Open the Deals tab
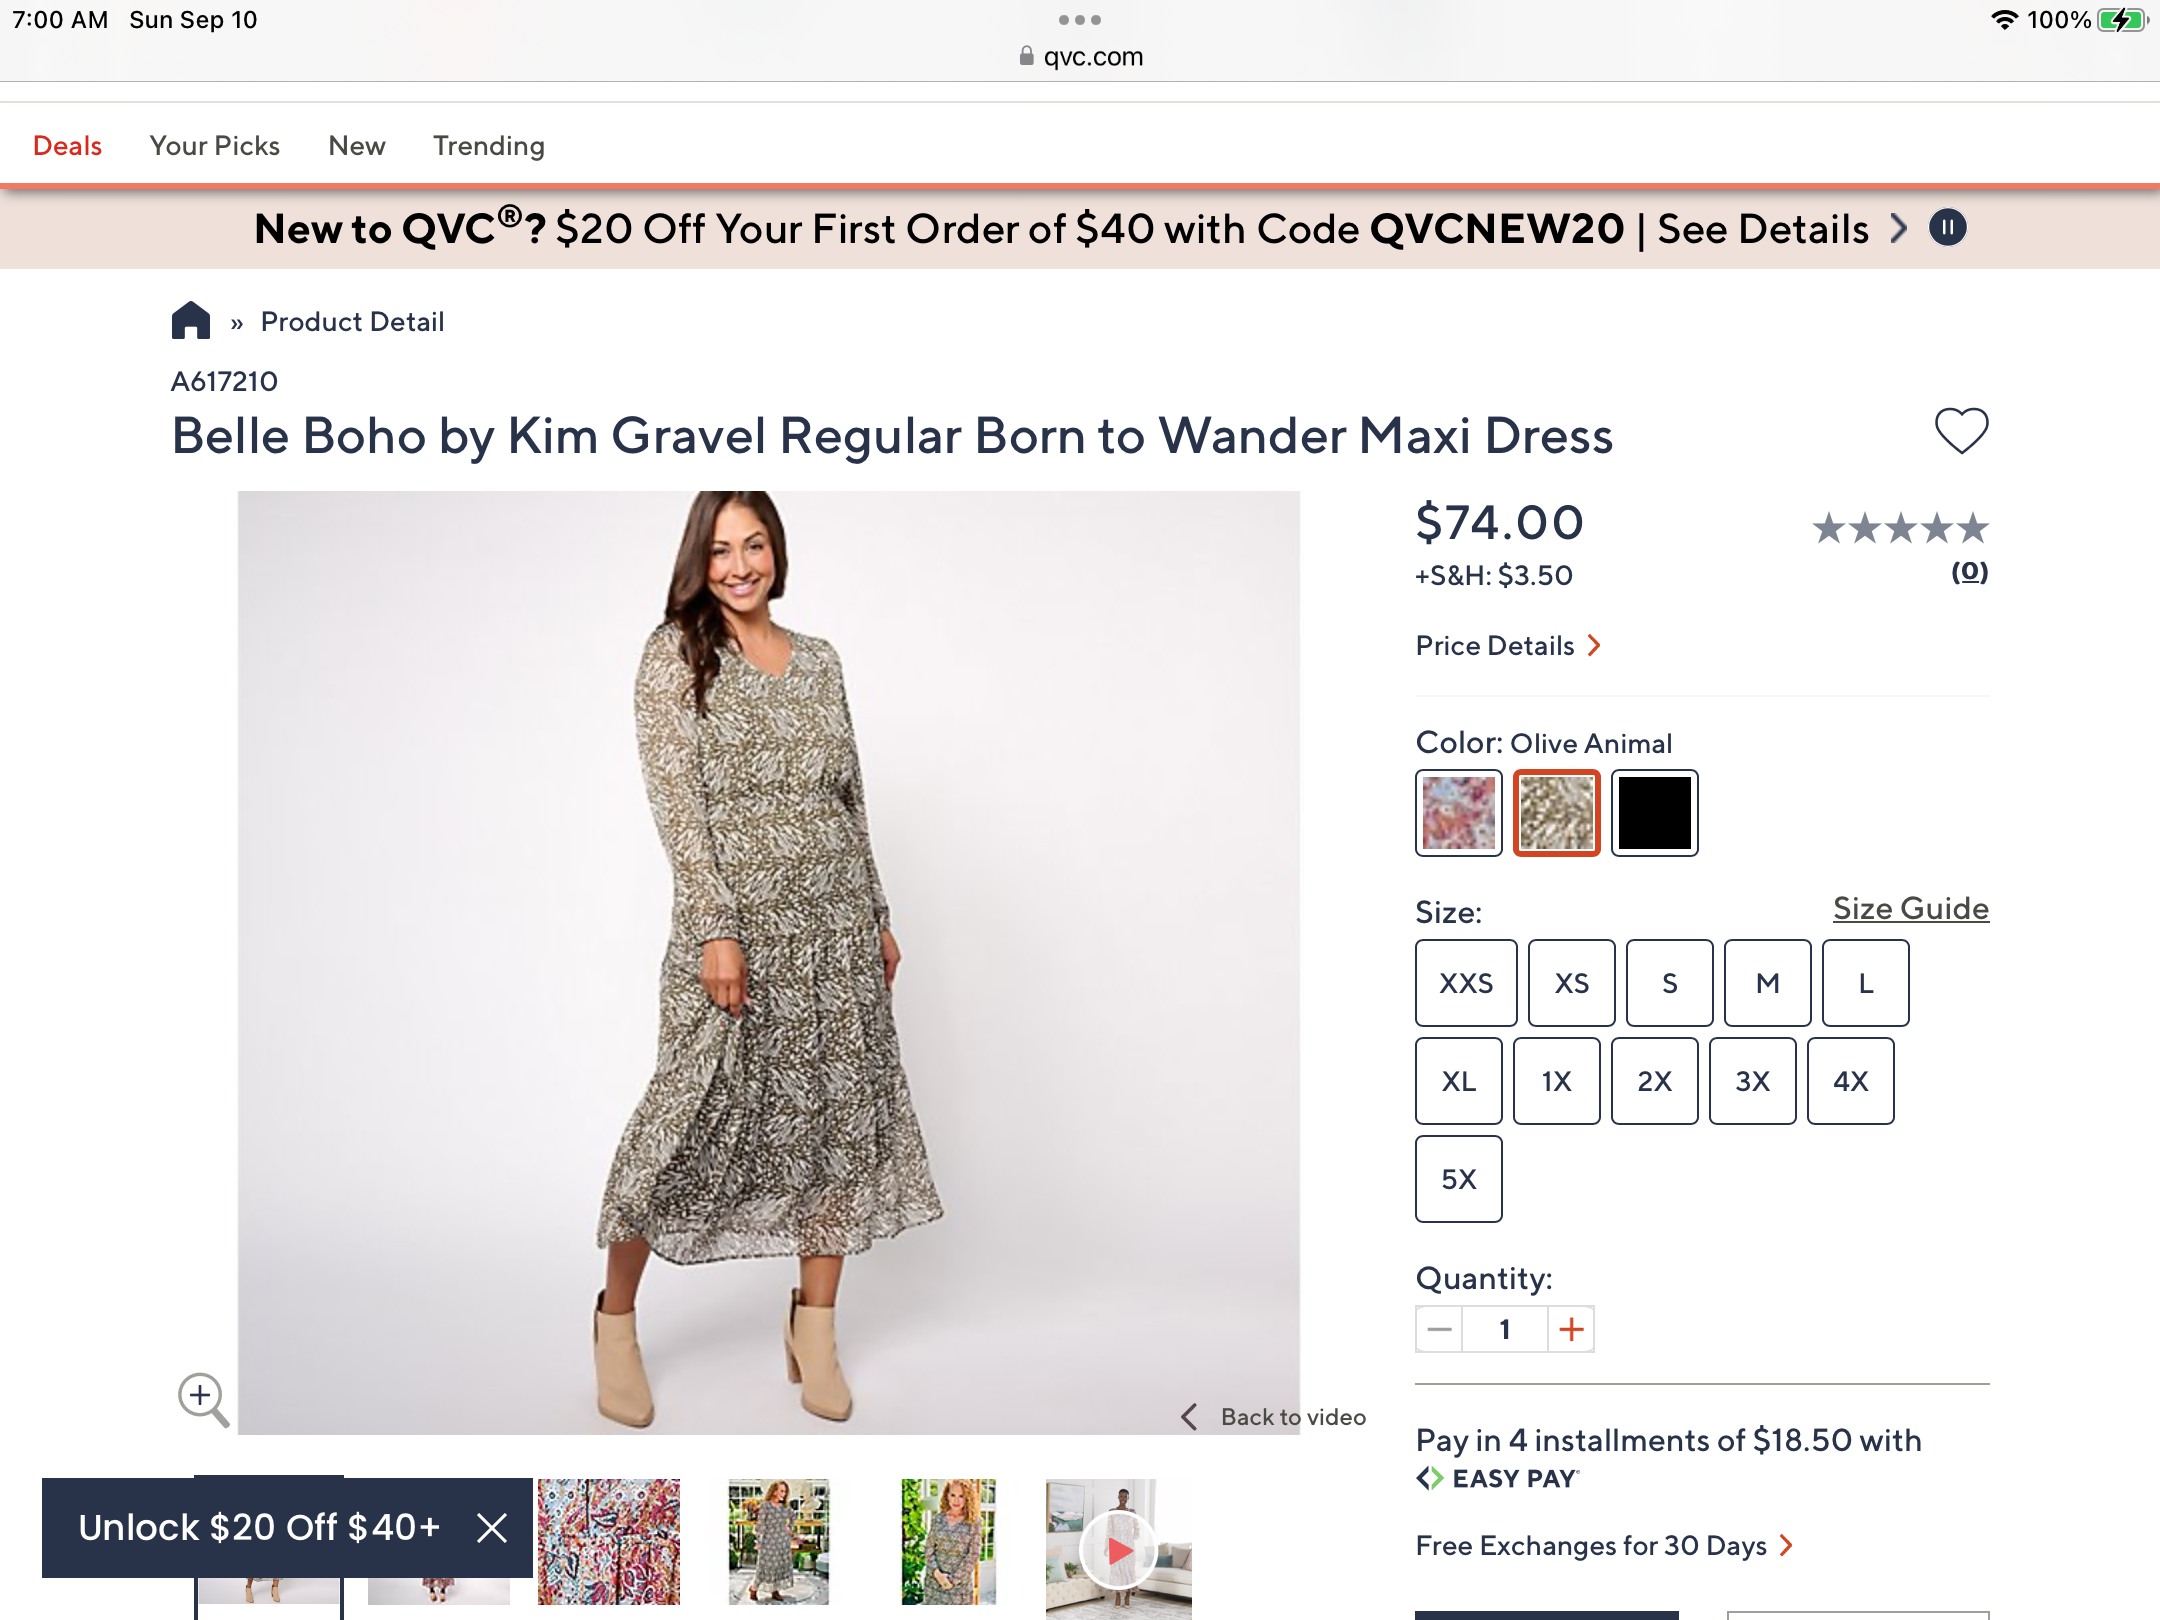Viewport: 2160px width, 1620px height. (x=67, y=146)
